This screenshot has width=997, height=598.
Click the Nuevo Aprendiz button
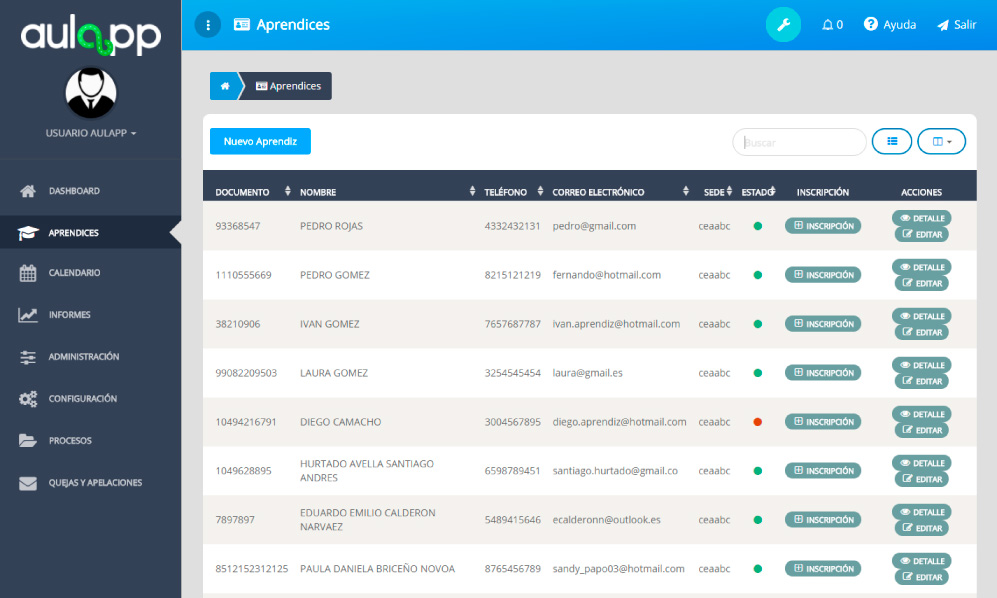tap(260, 142)
